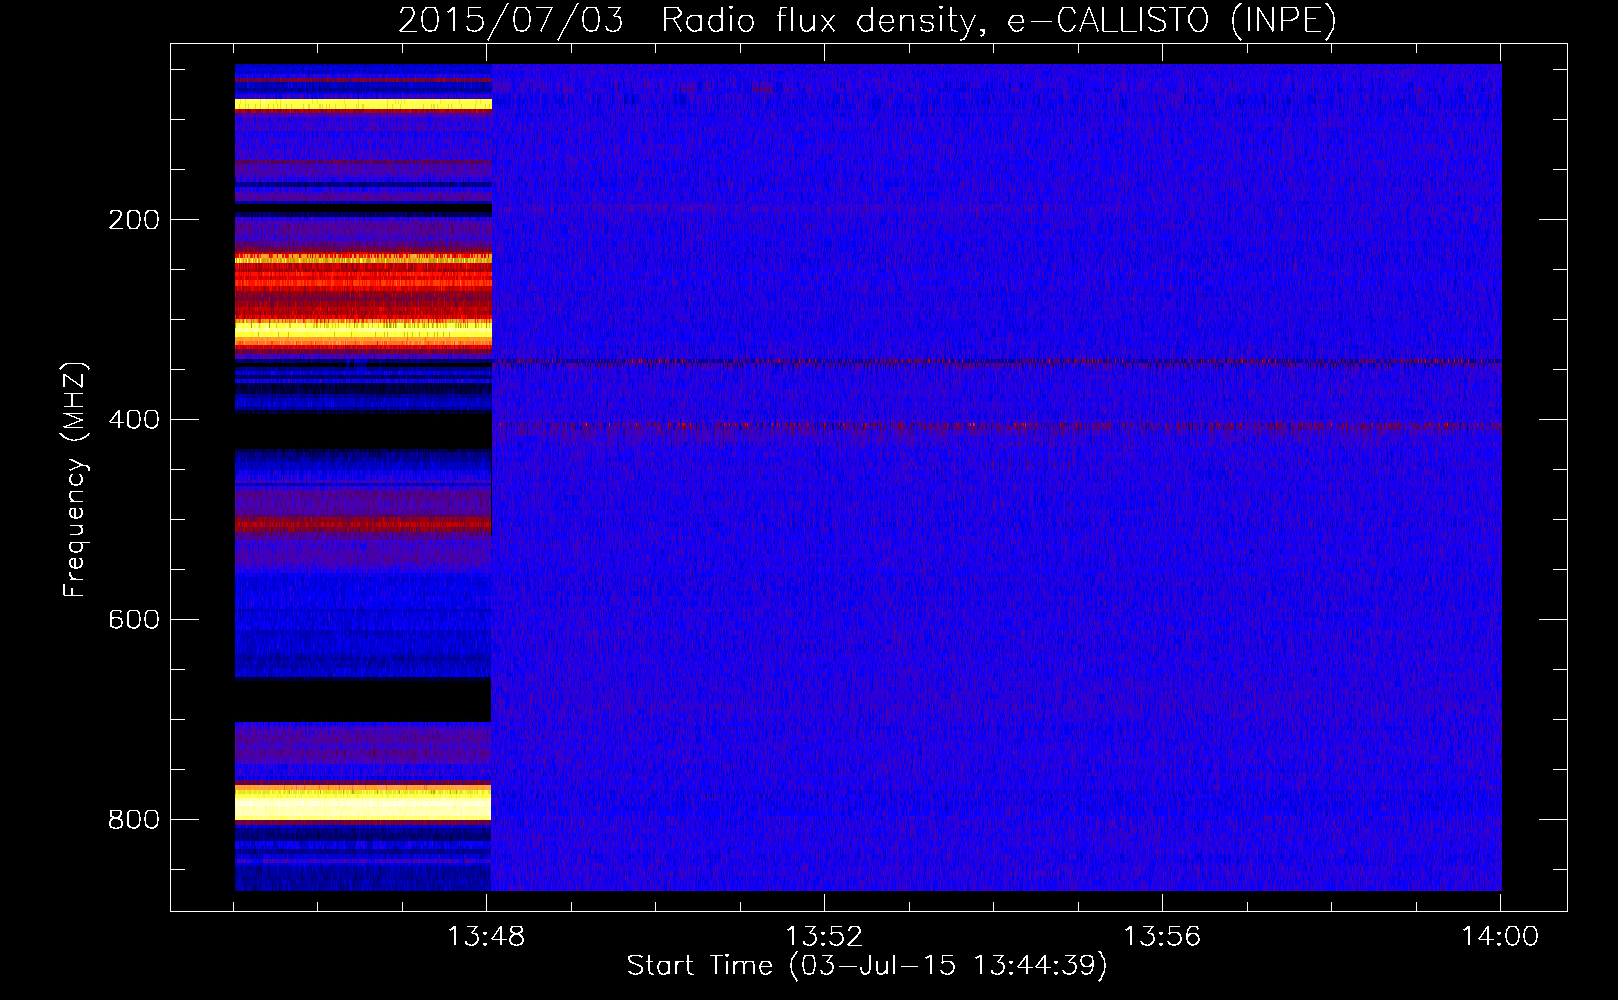Screen dimensions: 1618x1000
Task: Click the bright yellow band near 800 MHz
Action: (363, 803)
